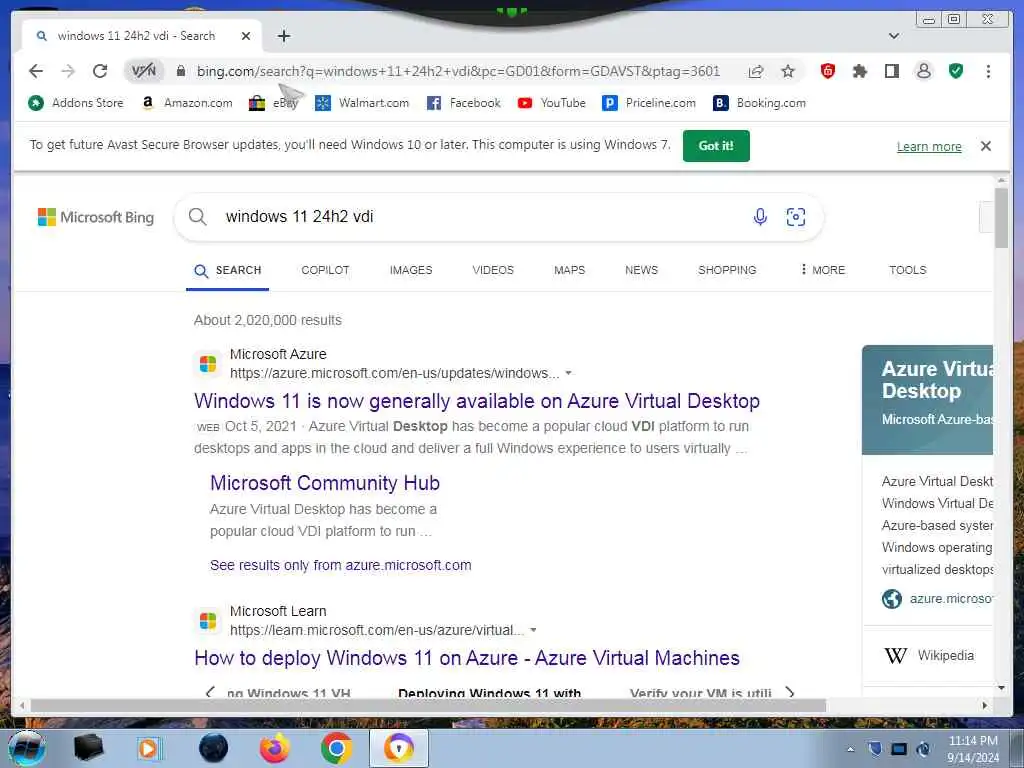Launch Google Chrome from the taskbar
The width and height of the screenshot is (1024, 768).
[x=336, y=748]
